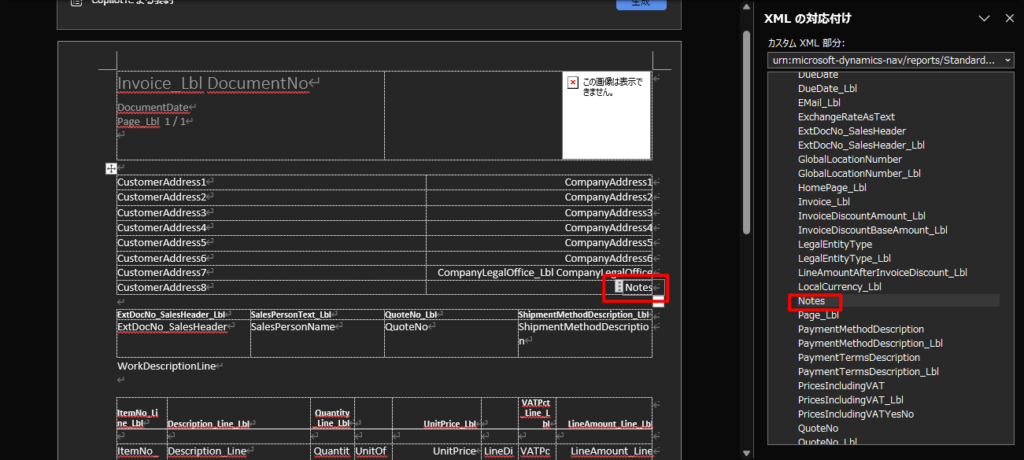The width and height of the screenshot is (1024, 460).
Task: Select Notes in the XML tree
Action: click(811, 301)
